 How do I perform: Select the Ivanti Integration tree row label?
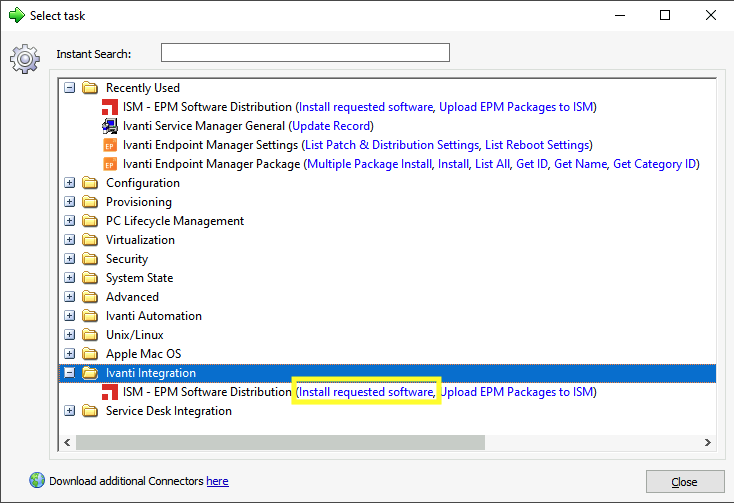(x=151, y=373)
